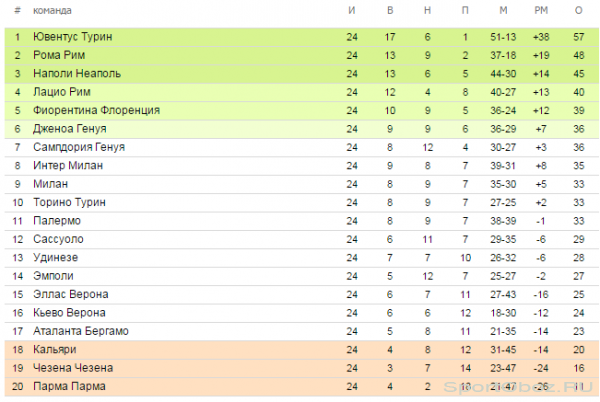Open Фиорентина Флоренция team entry

96,110
